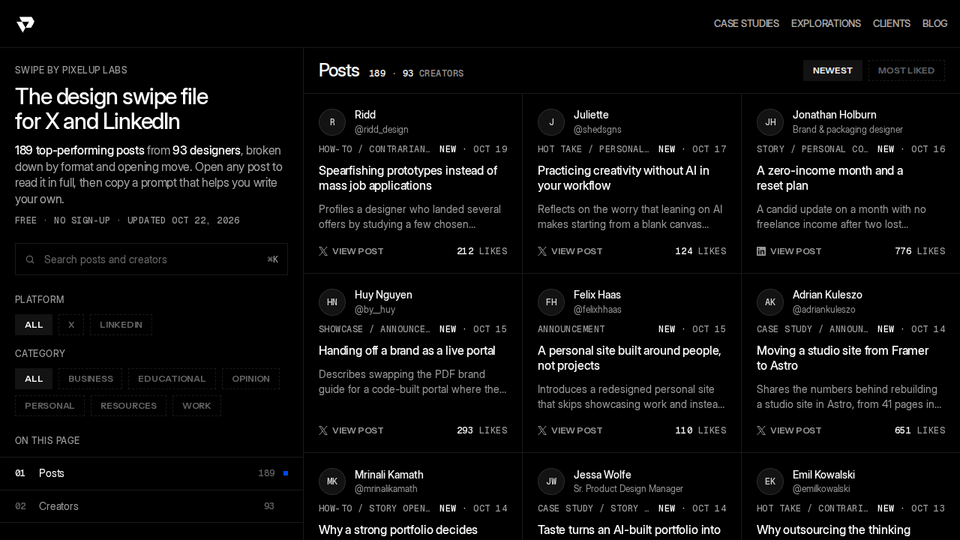The image size is (960, 540).
Task: Open View Post on Felix Haas's card
Action: coord(571,430)
